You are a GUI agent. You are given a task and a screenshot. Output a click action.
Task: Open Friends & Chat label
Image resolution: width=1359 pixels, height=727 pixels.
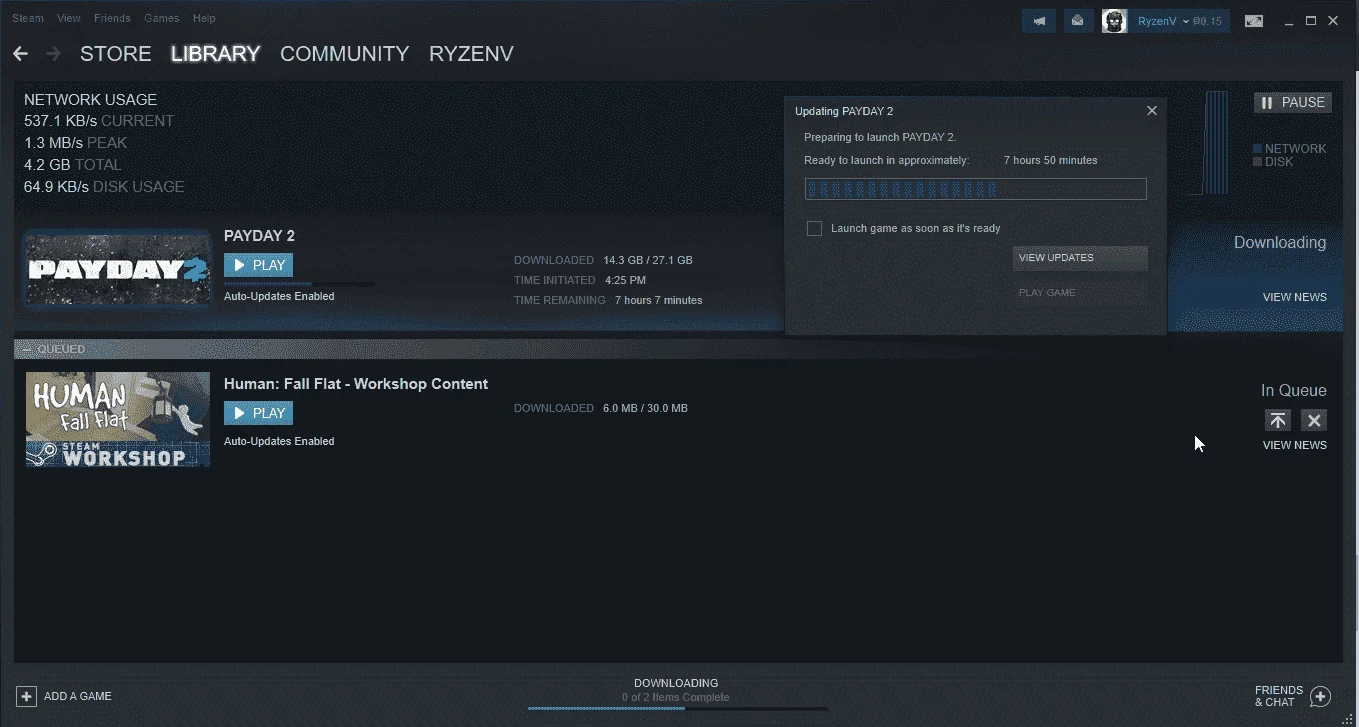click(1279, 696)
